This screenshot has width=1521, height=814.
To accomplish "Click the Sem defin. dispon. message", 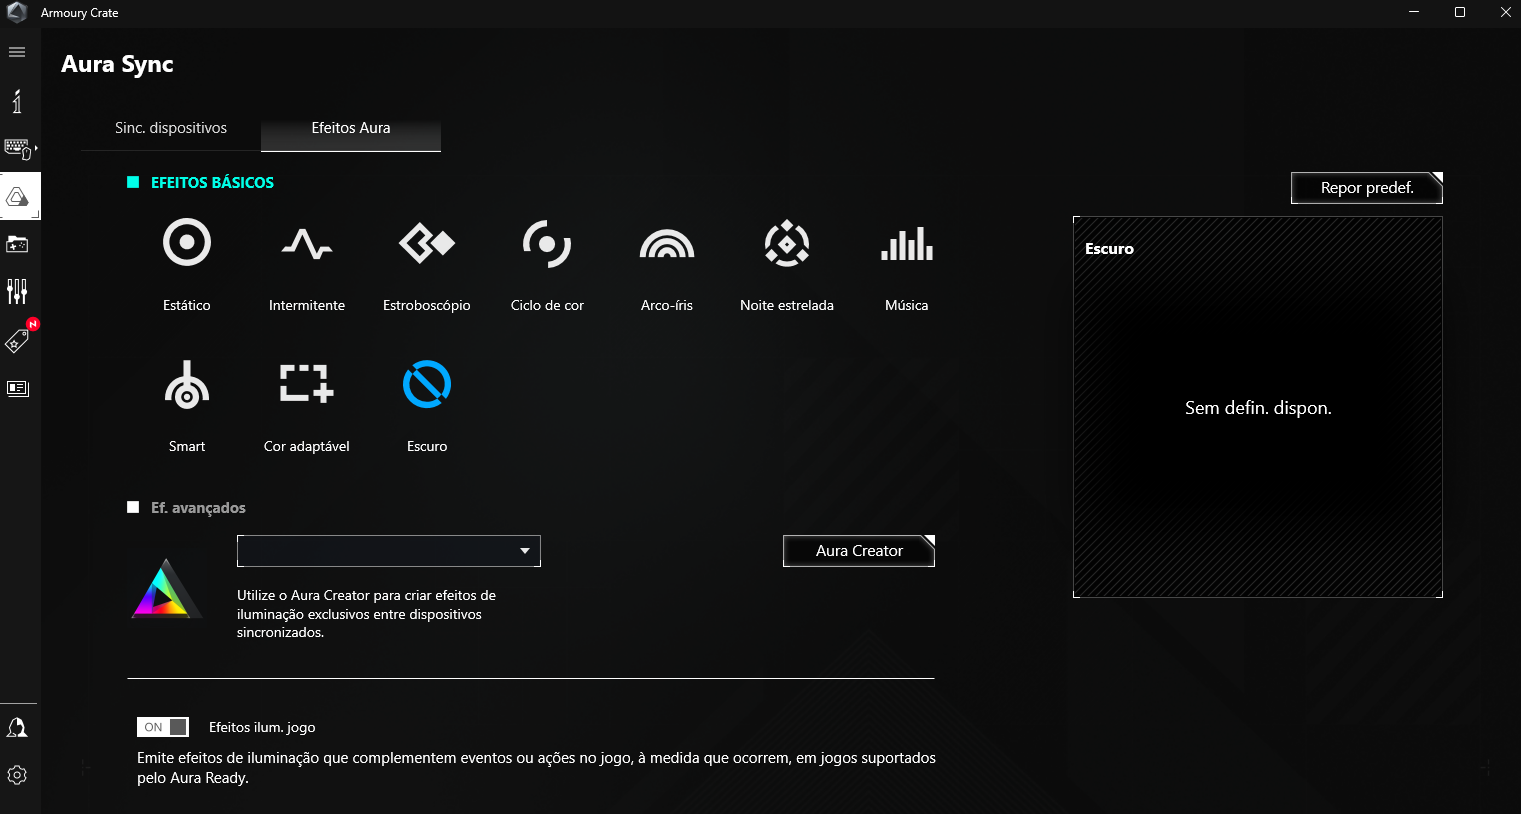I will pos(1258,408).
